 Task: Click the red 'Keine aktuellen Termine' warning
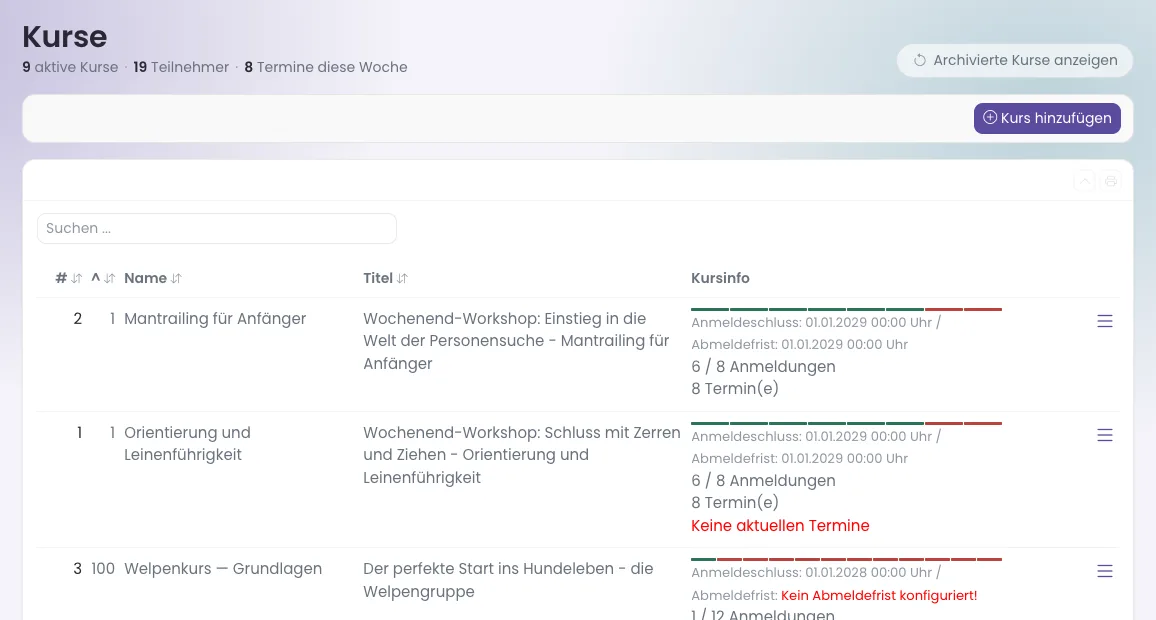(x=780, y=526)
